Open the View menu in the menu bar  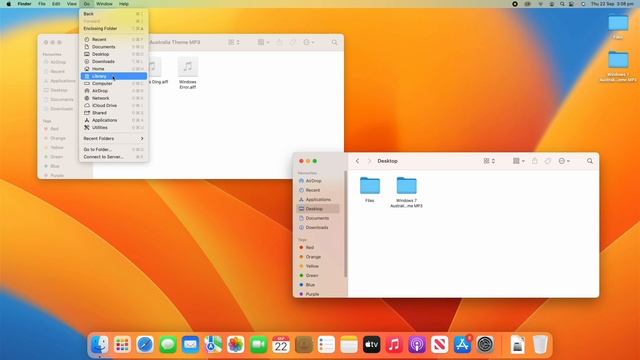tap(71, 4)
